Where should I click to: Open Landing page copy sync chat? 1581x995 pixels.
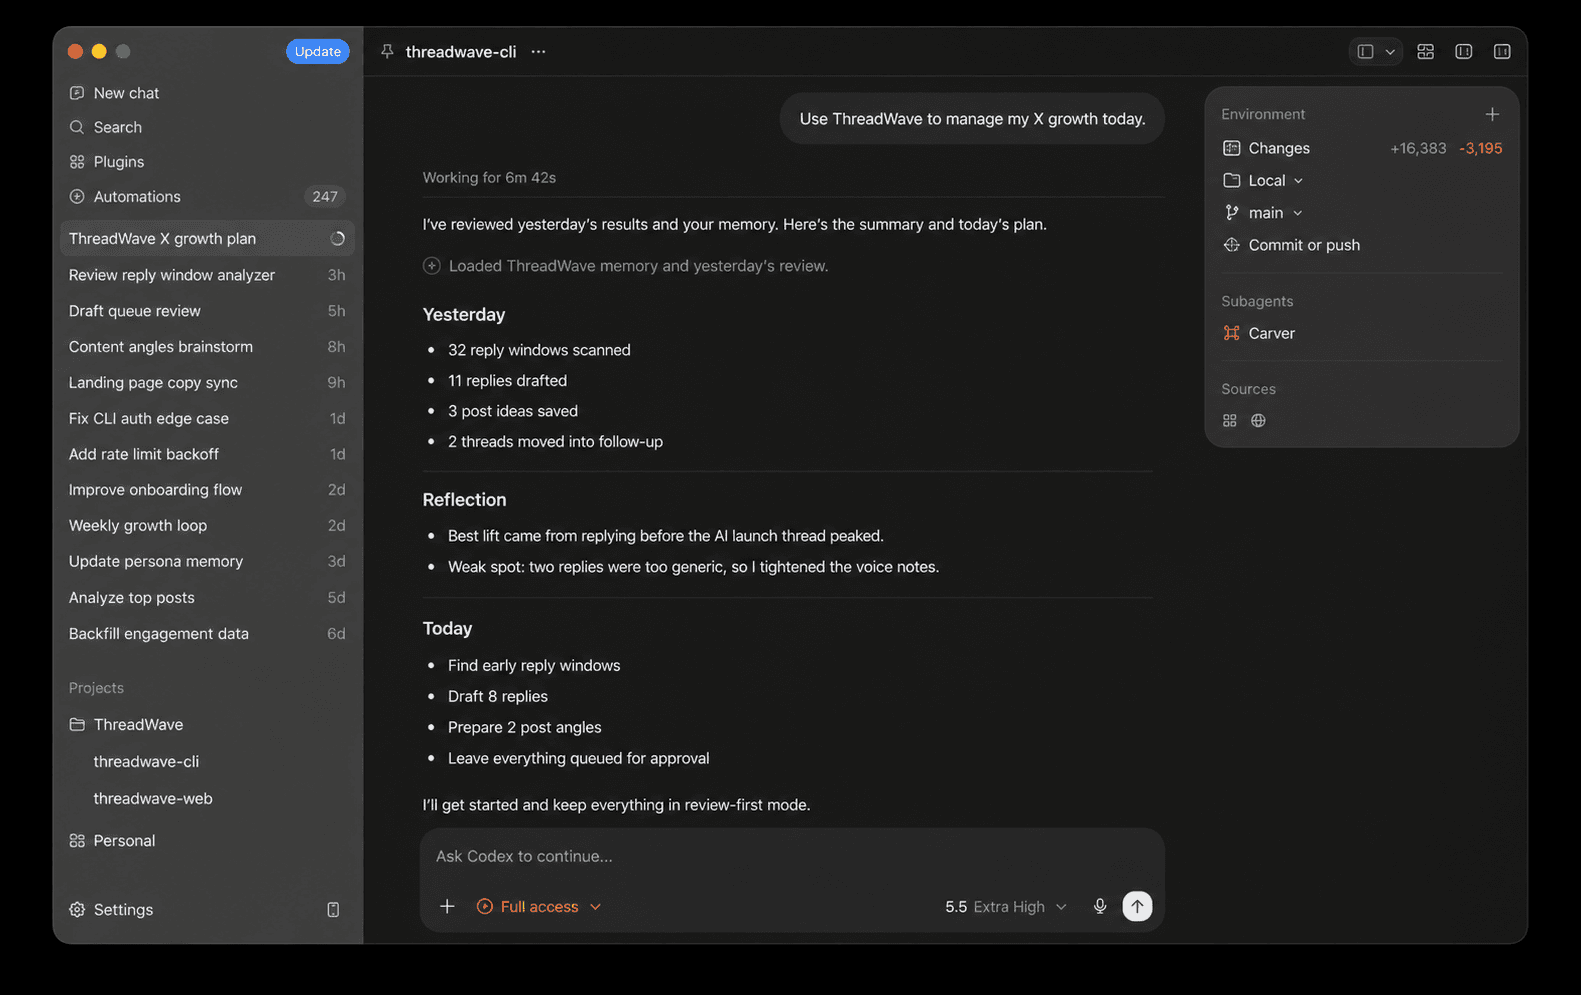click(x=207, y=383)
